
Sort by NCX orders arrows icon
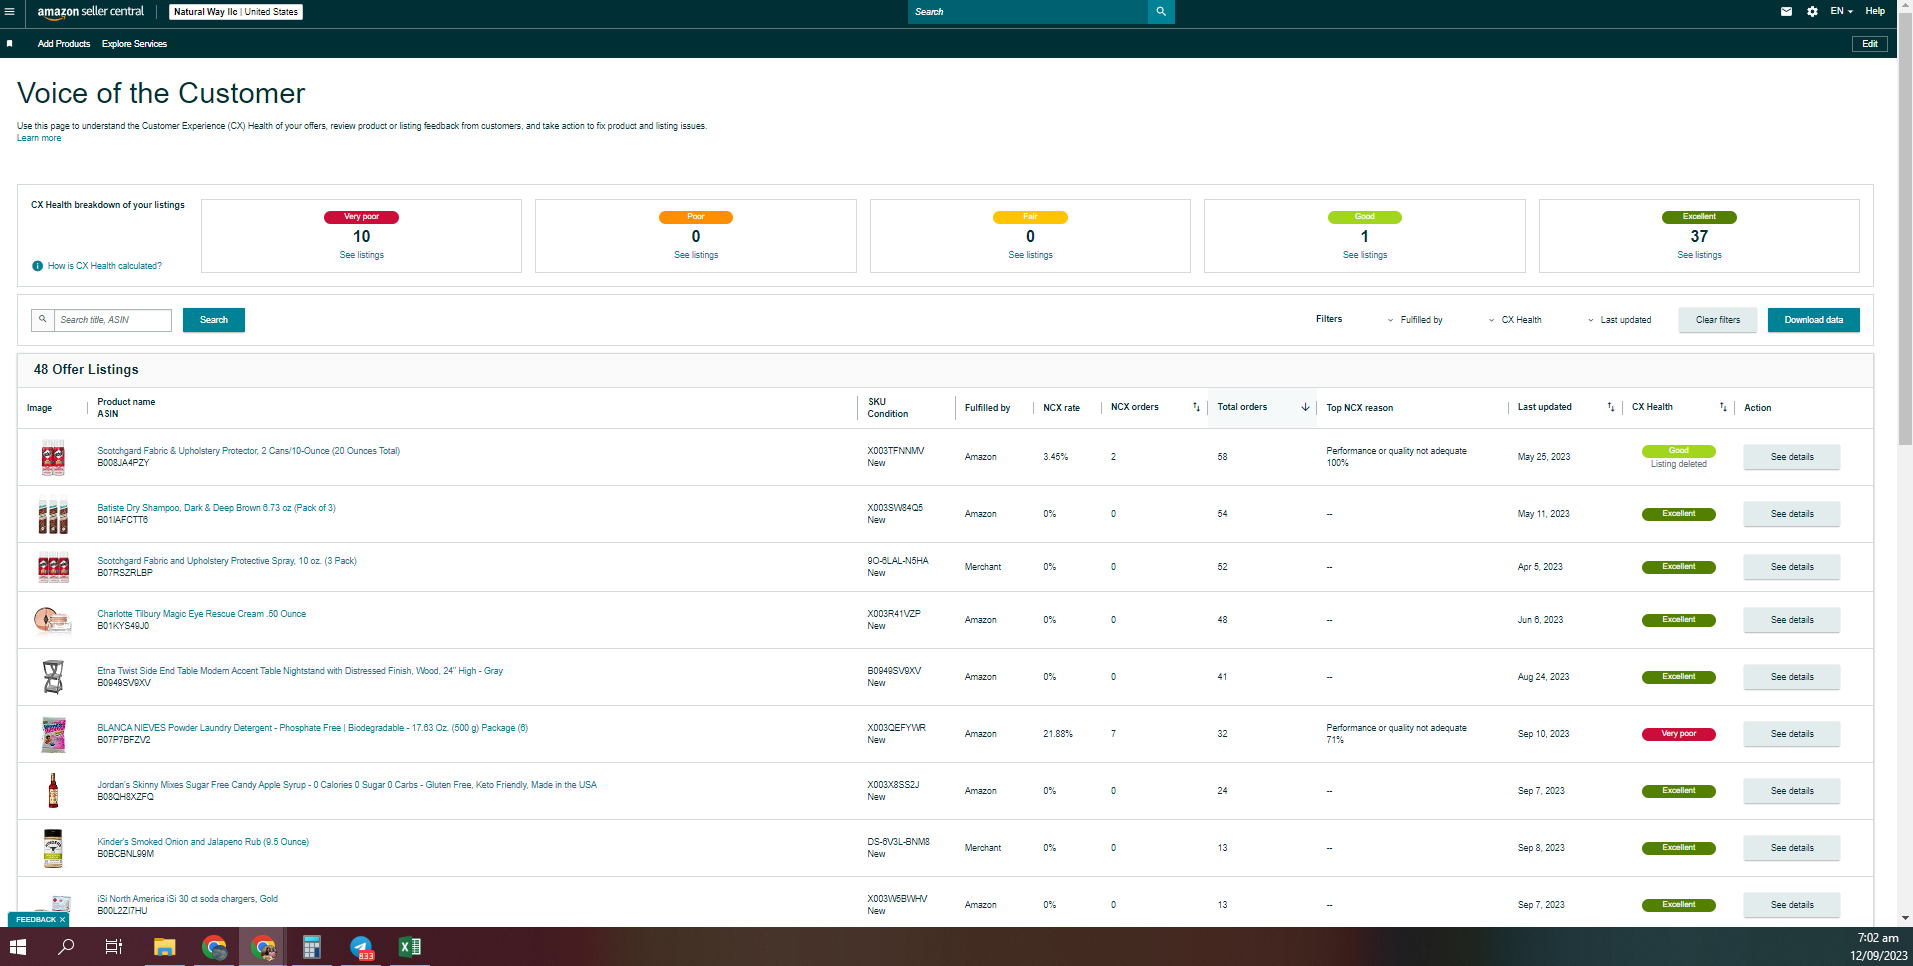tap(1196, 407)
